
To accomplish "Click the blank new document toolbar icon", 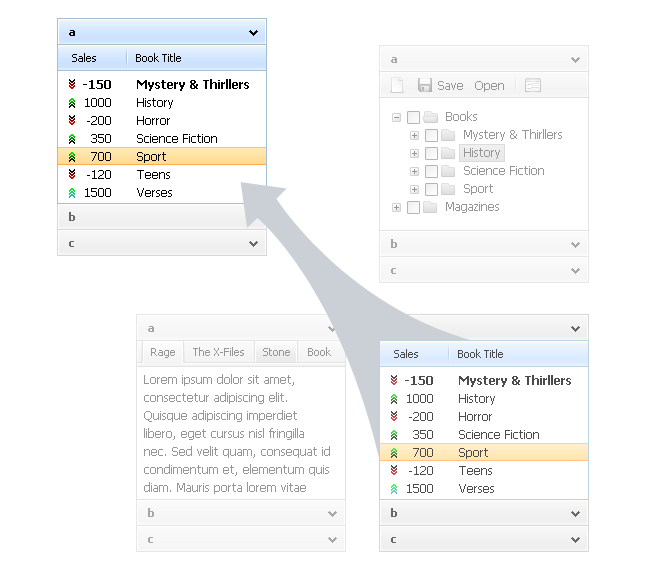I will click(x=397, y=86).
